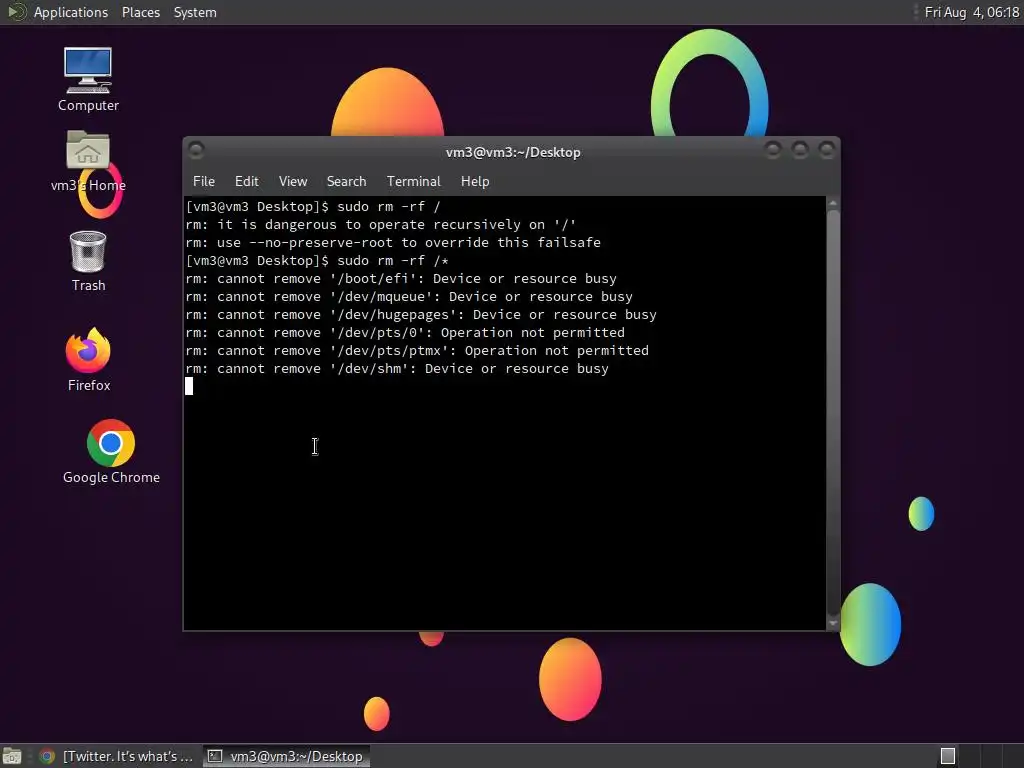Click the MATE logo in the top panel

(x=15, y=12)
